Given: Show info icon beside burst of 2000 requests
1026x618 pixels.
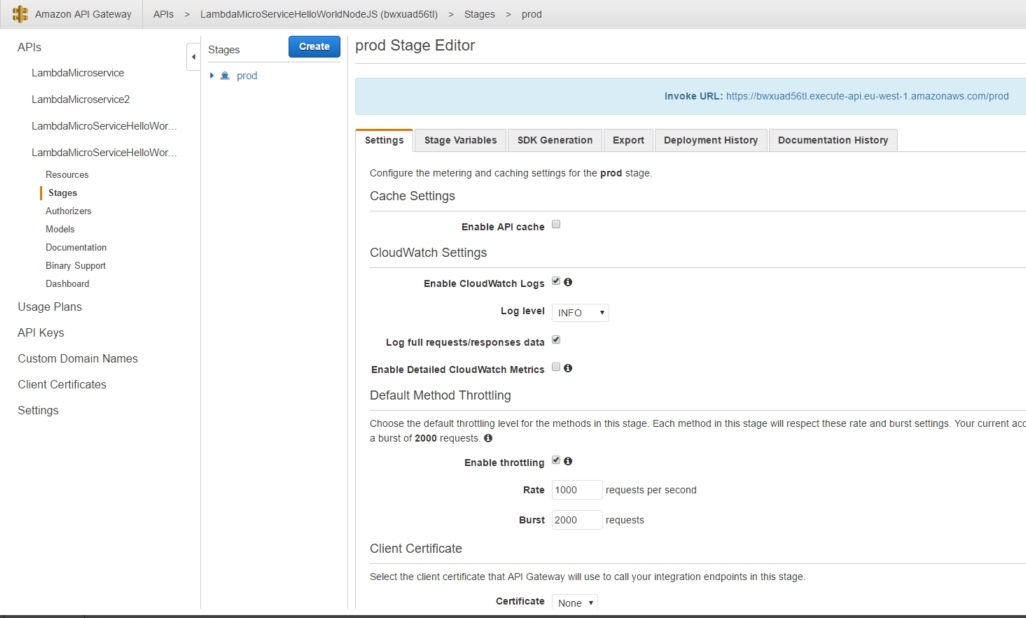Looking at the screenshot, I should 488,438.
